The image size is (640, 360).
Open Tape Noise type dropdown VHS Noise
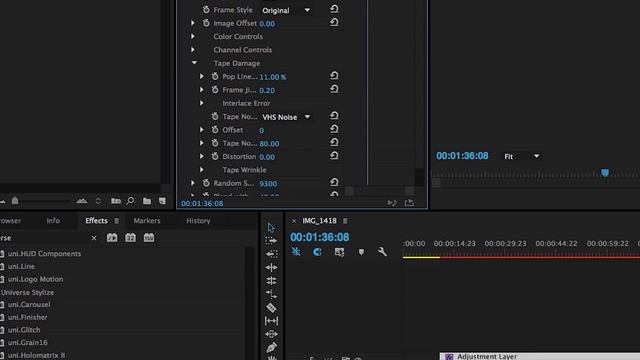pyautogui.click(x=286, y=117)
